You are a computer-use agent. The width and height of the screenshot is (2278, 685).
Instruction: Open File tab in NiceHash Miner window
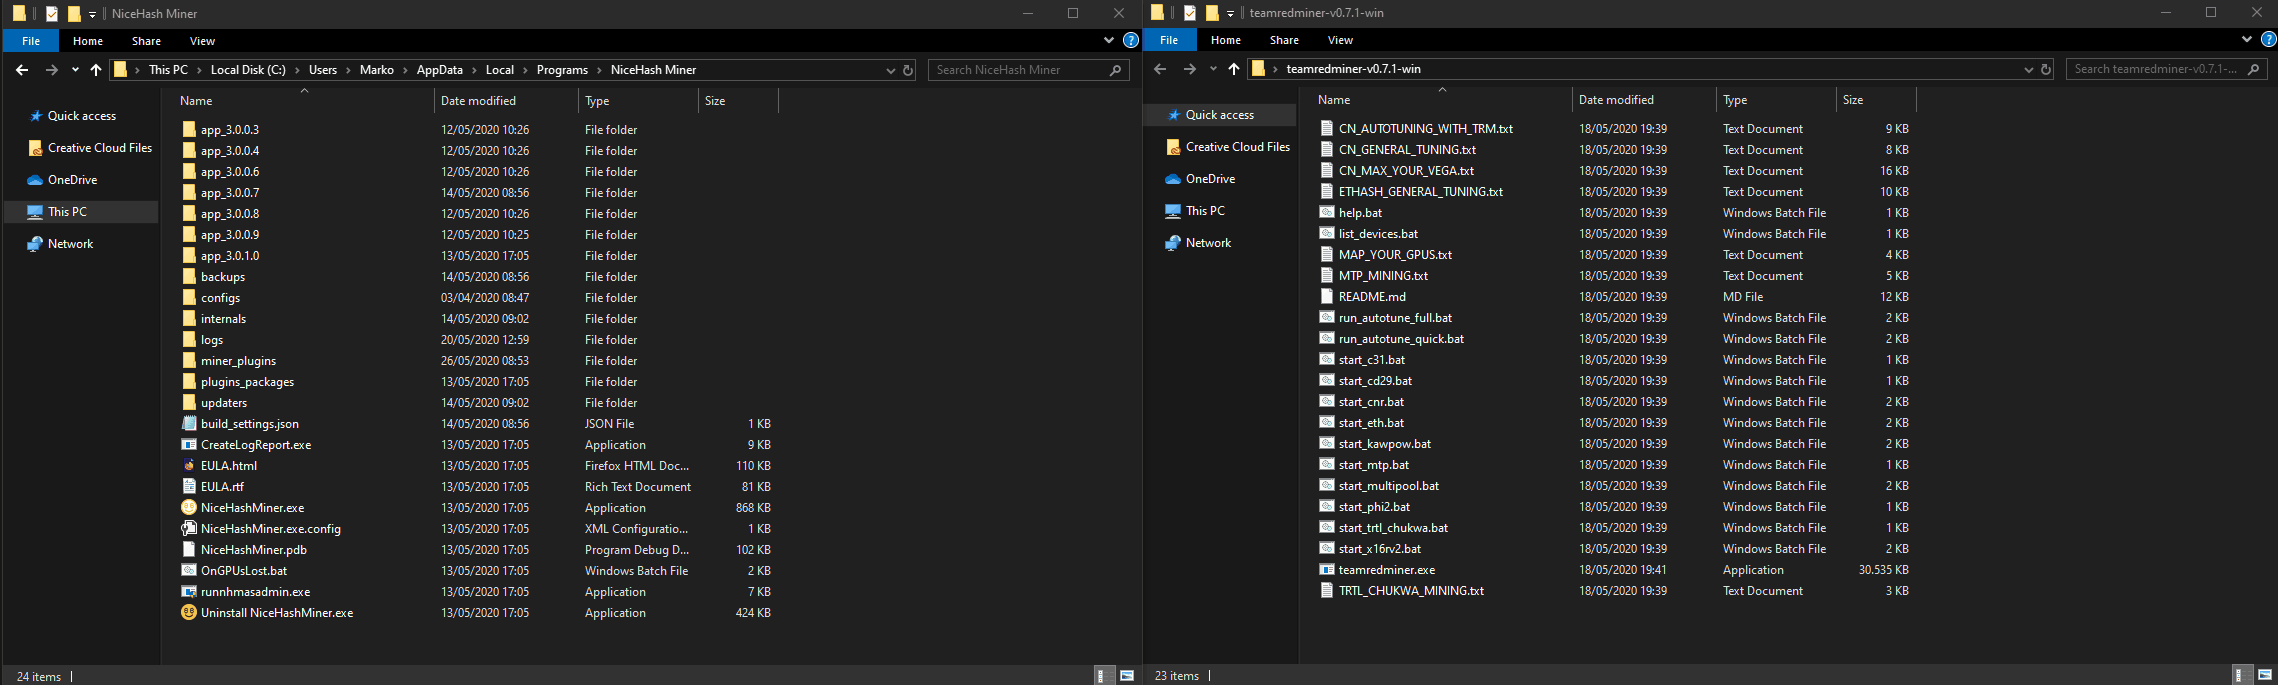point(31,41)
